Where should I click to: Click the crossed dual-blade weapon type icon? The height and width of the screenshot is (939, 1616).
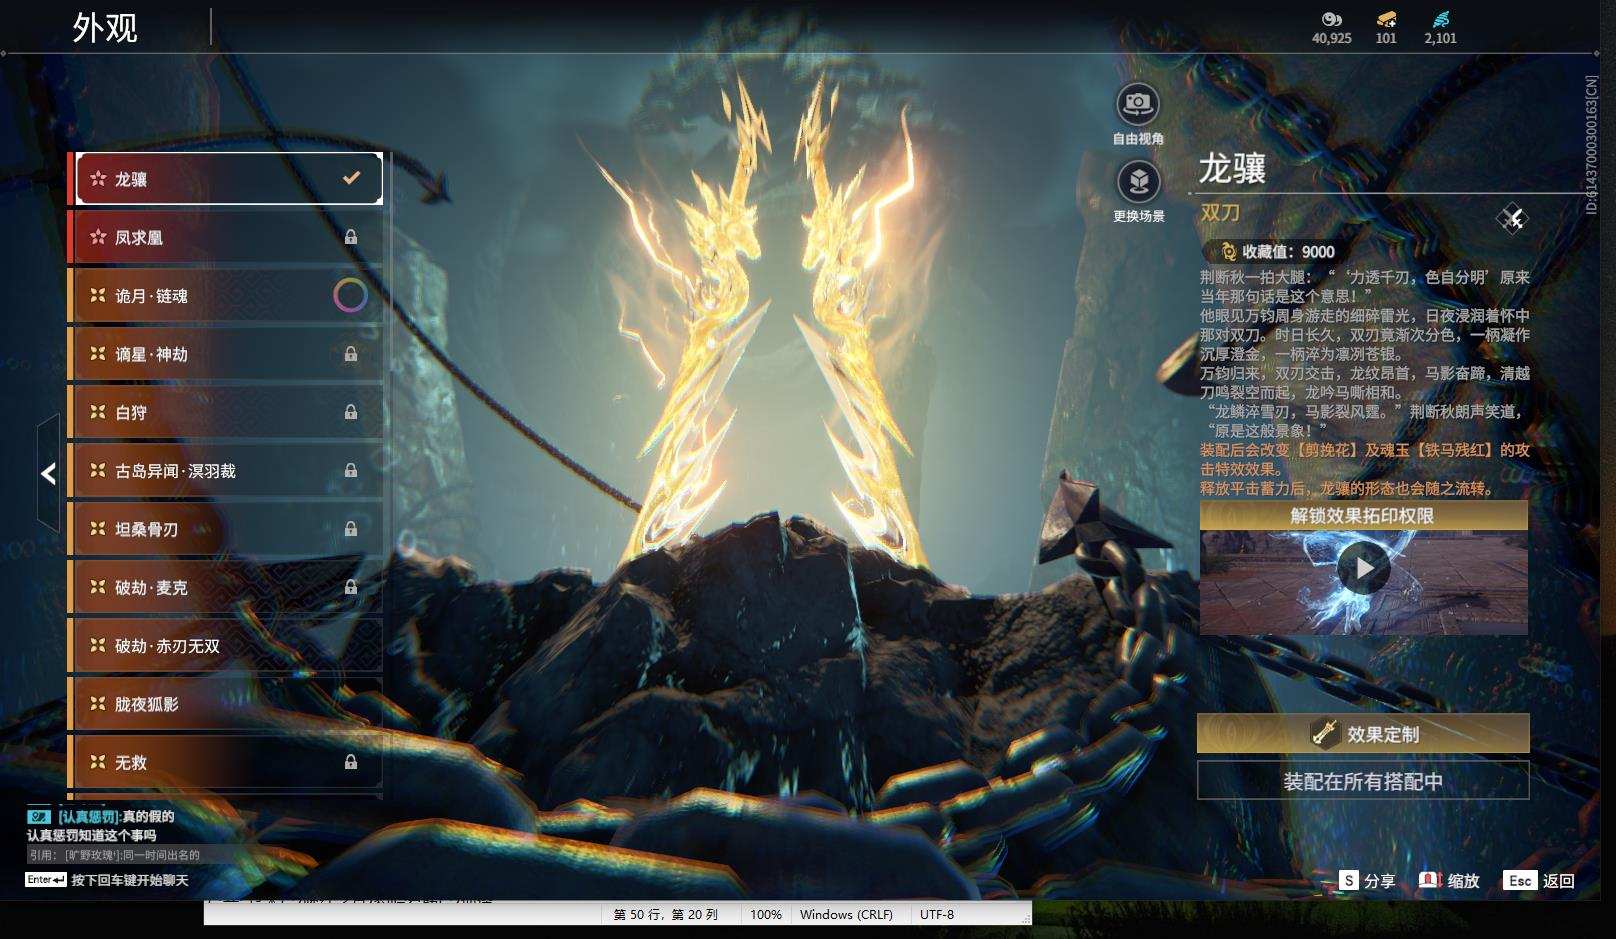(x=1512, y=218)
